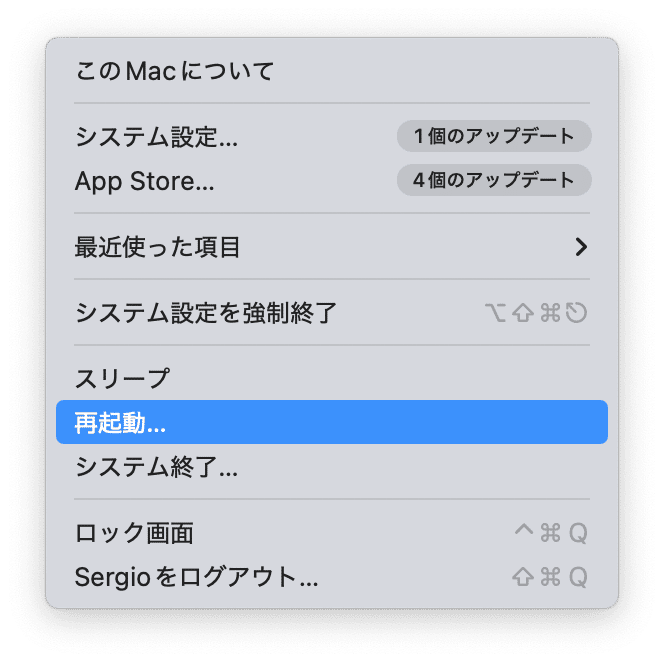The height and width of the screenshot is (662, 664).
Task: Click the Shift arrow icon in logout shortcut
Action: coord(523,577)
